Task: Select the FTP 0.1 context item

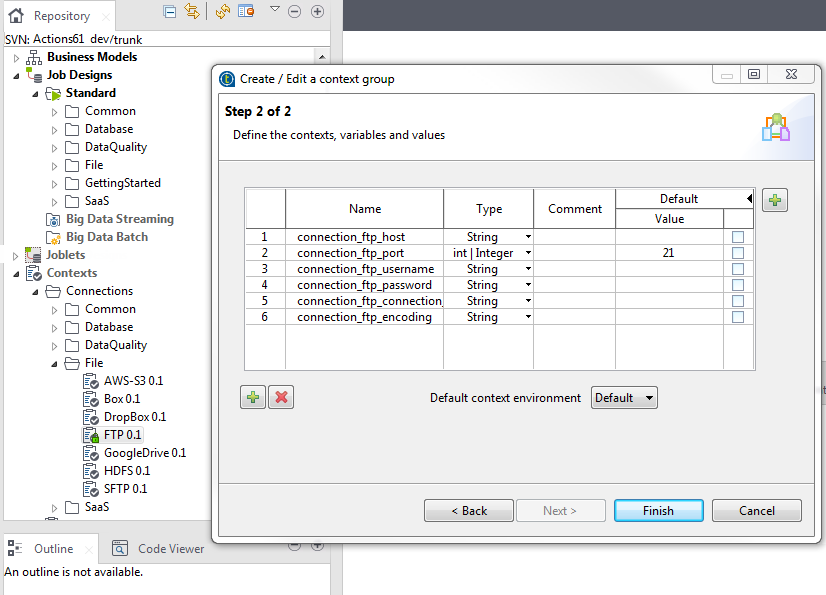Action: [122, 435]
